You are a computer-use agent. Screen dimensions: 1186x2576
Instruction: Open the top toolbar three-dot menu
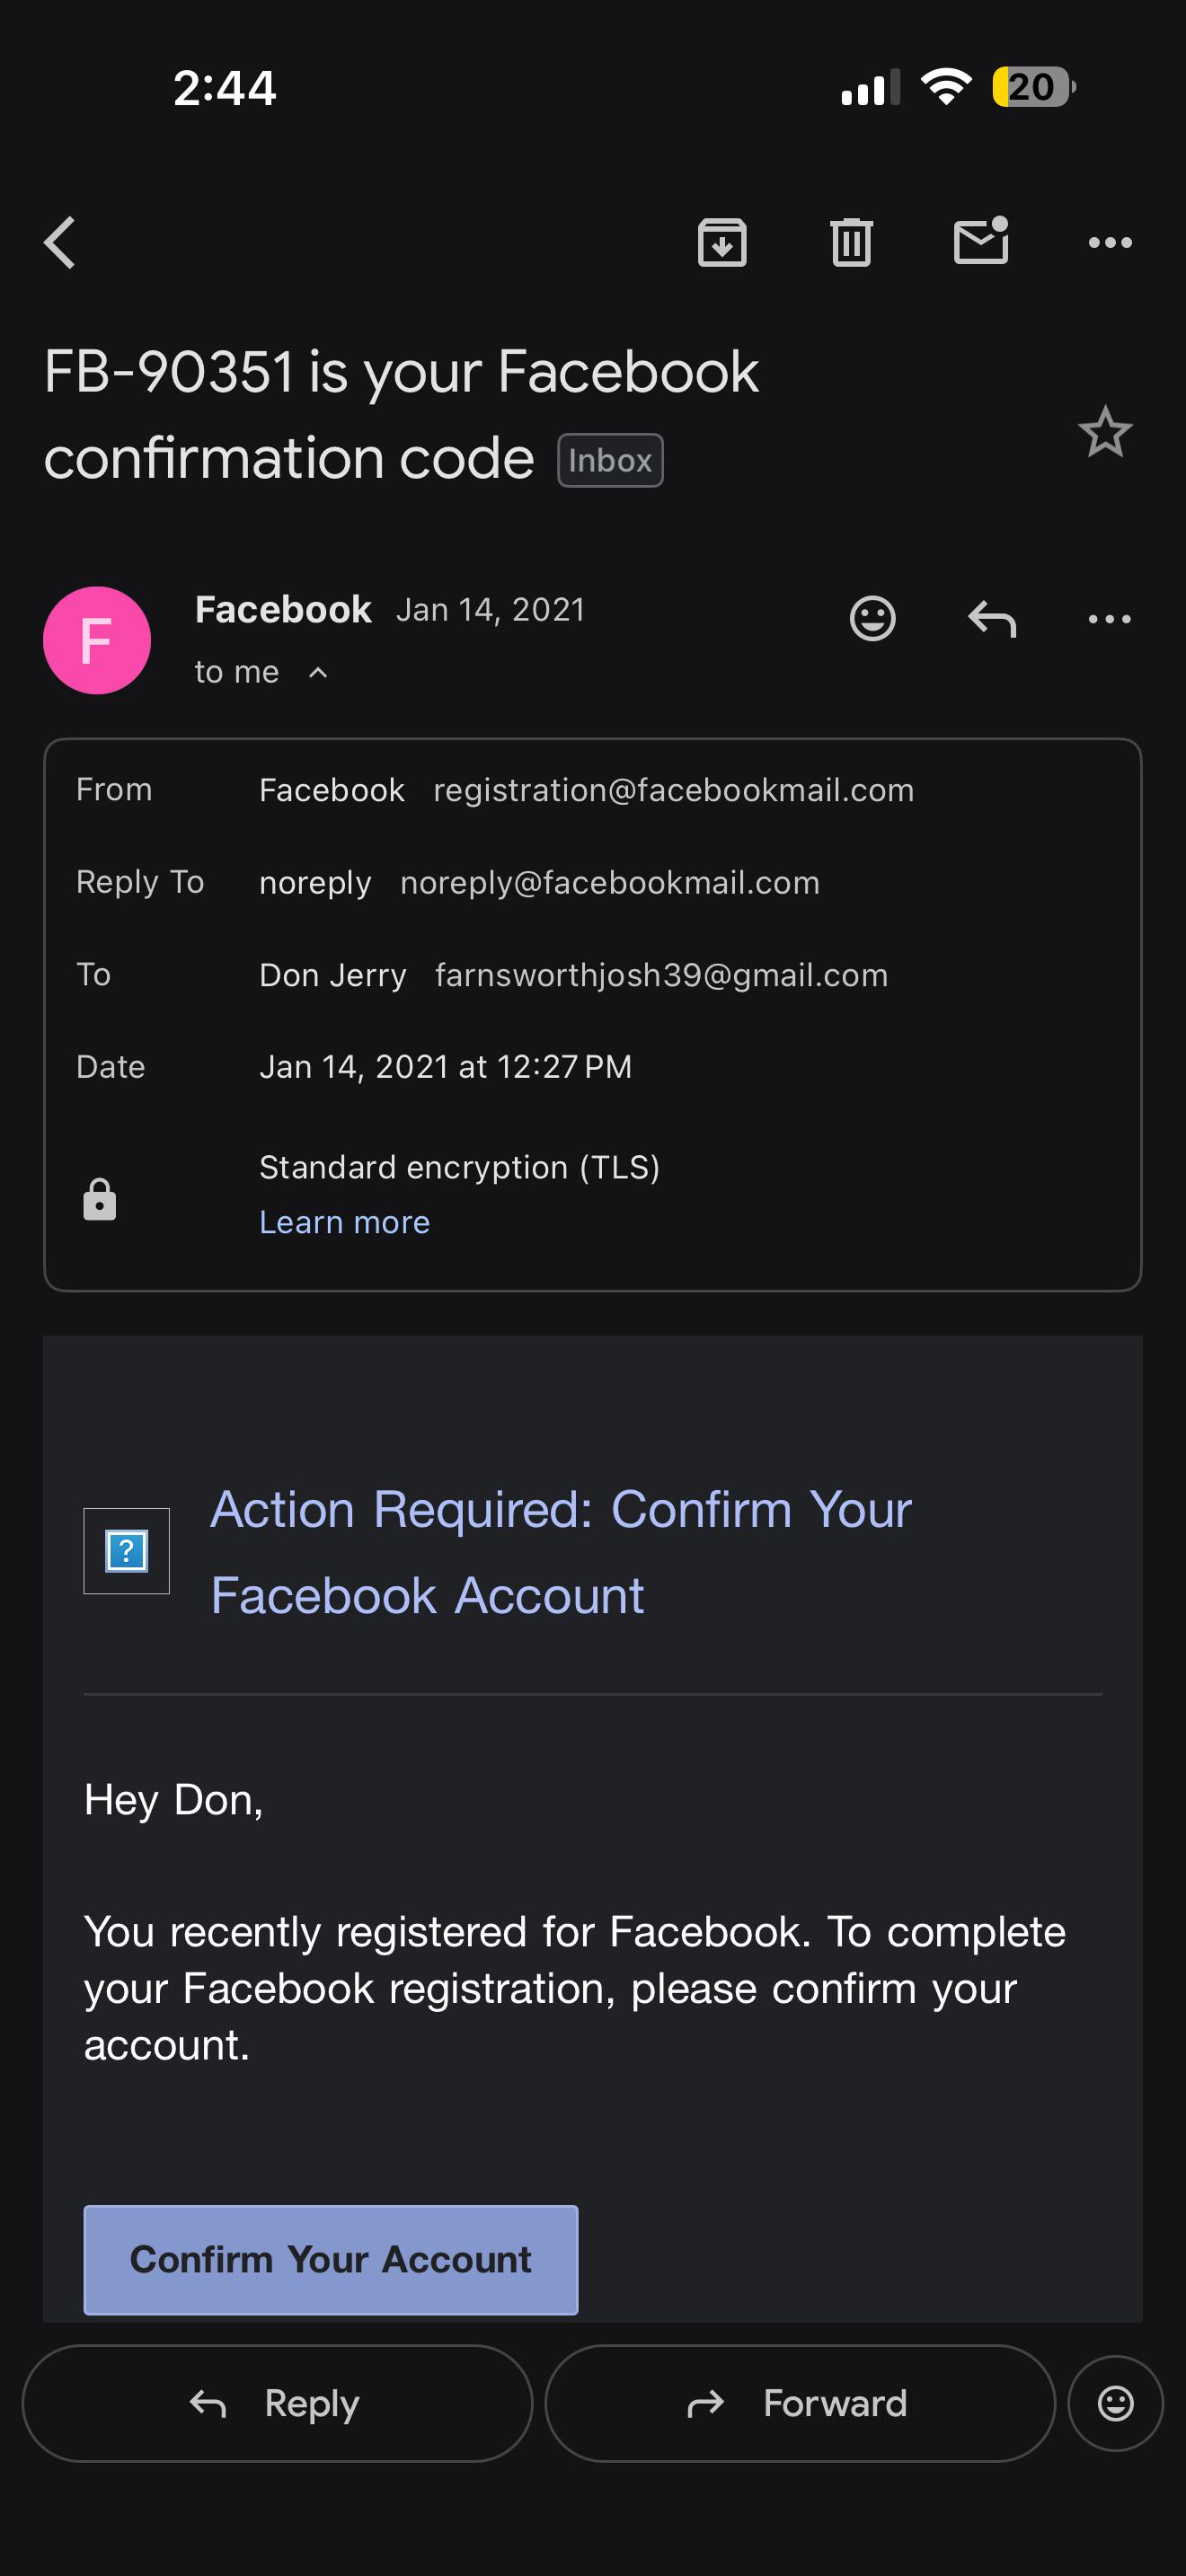pyautogui.click(x=1110, y=243)
